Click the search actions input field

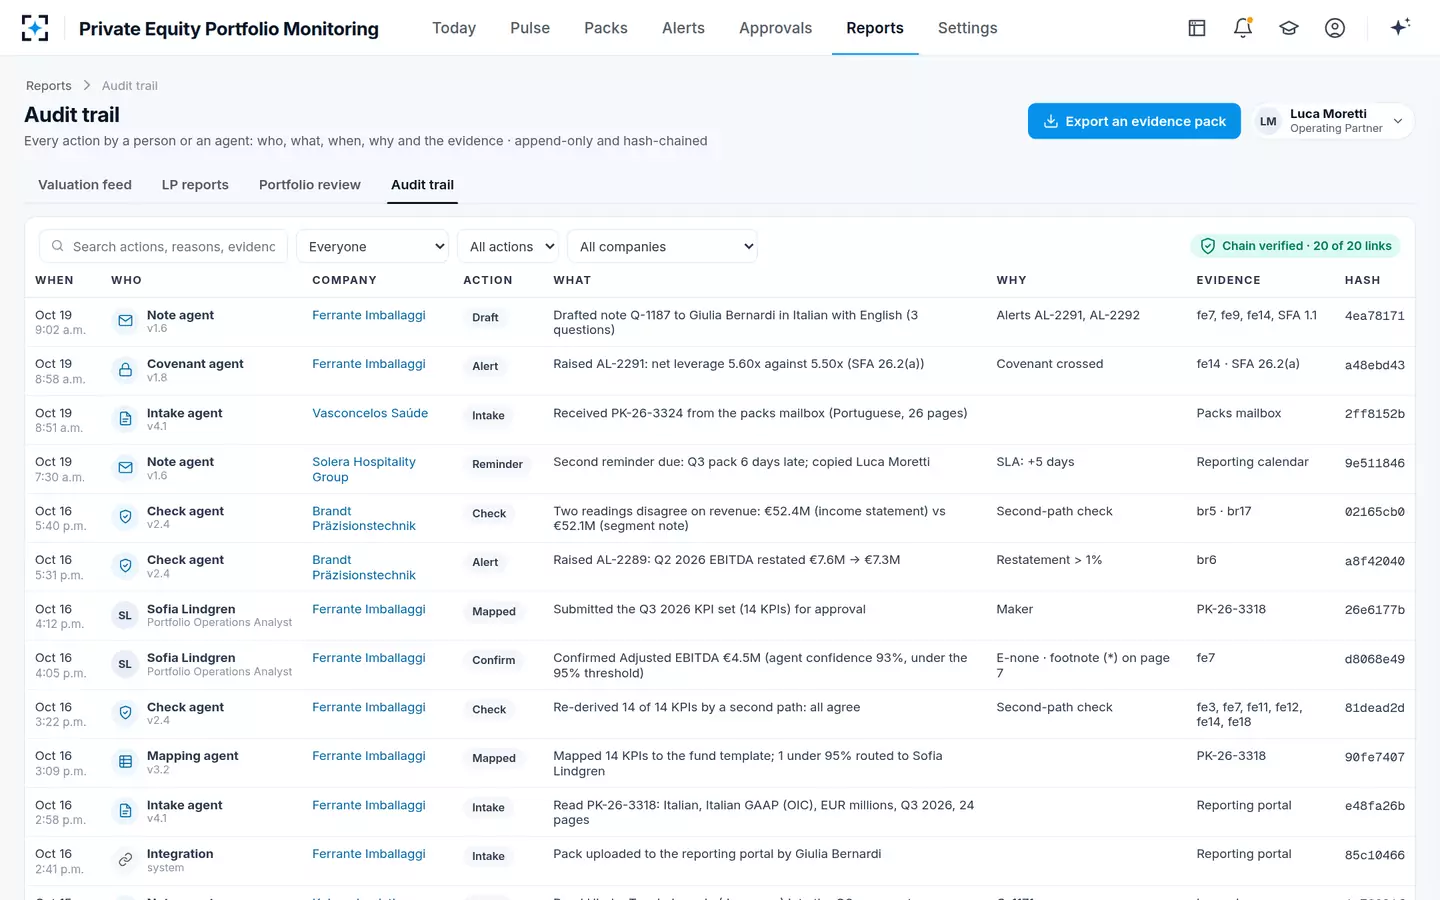coord(163,246)
